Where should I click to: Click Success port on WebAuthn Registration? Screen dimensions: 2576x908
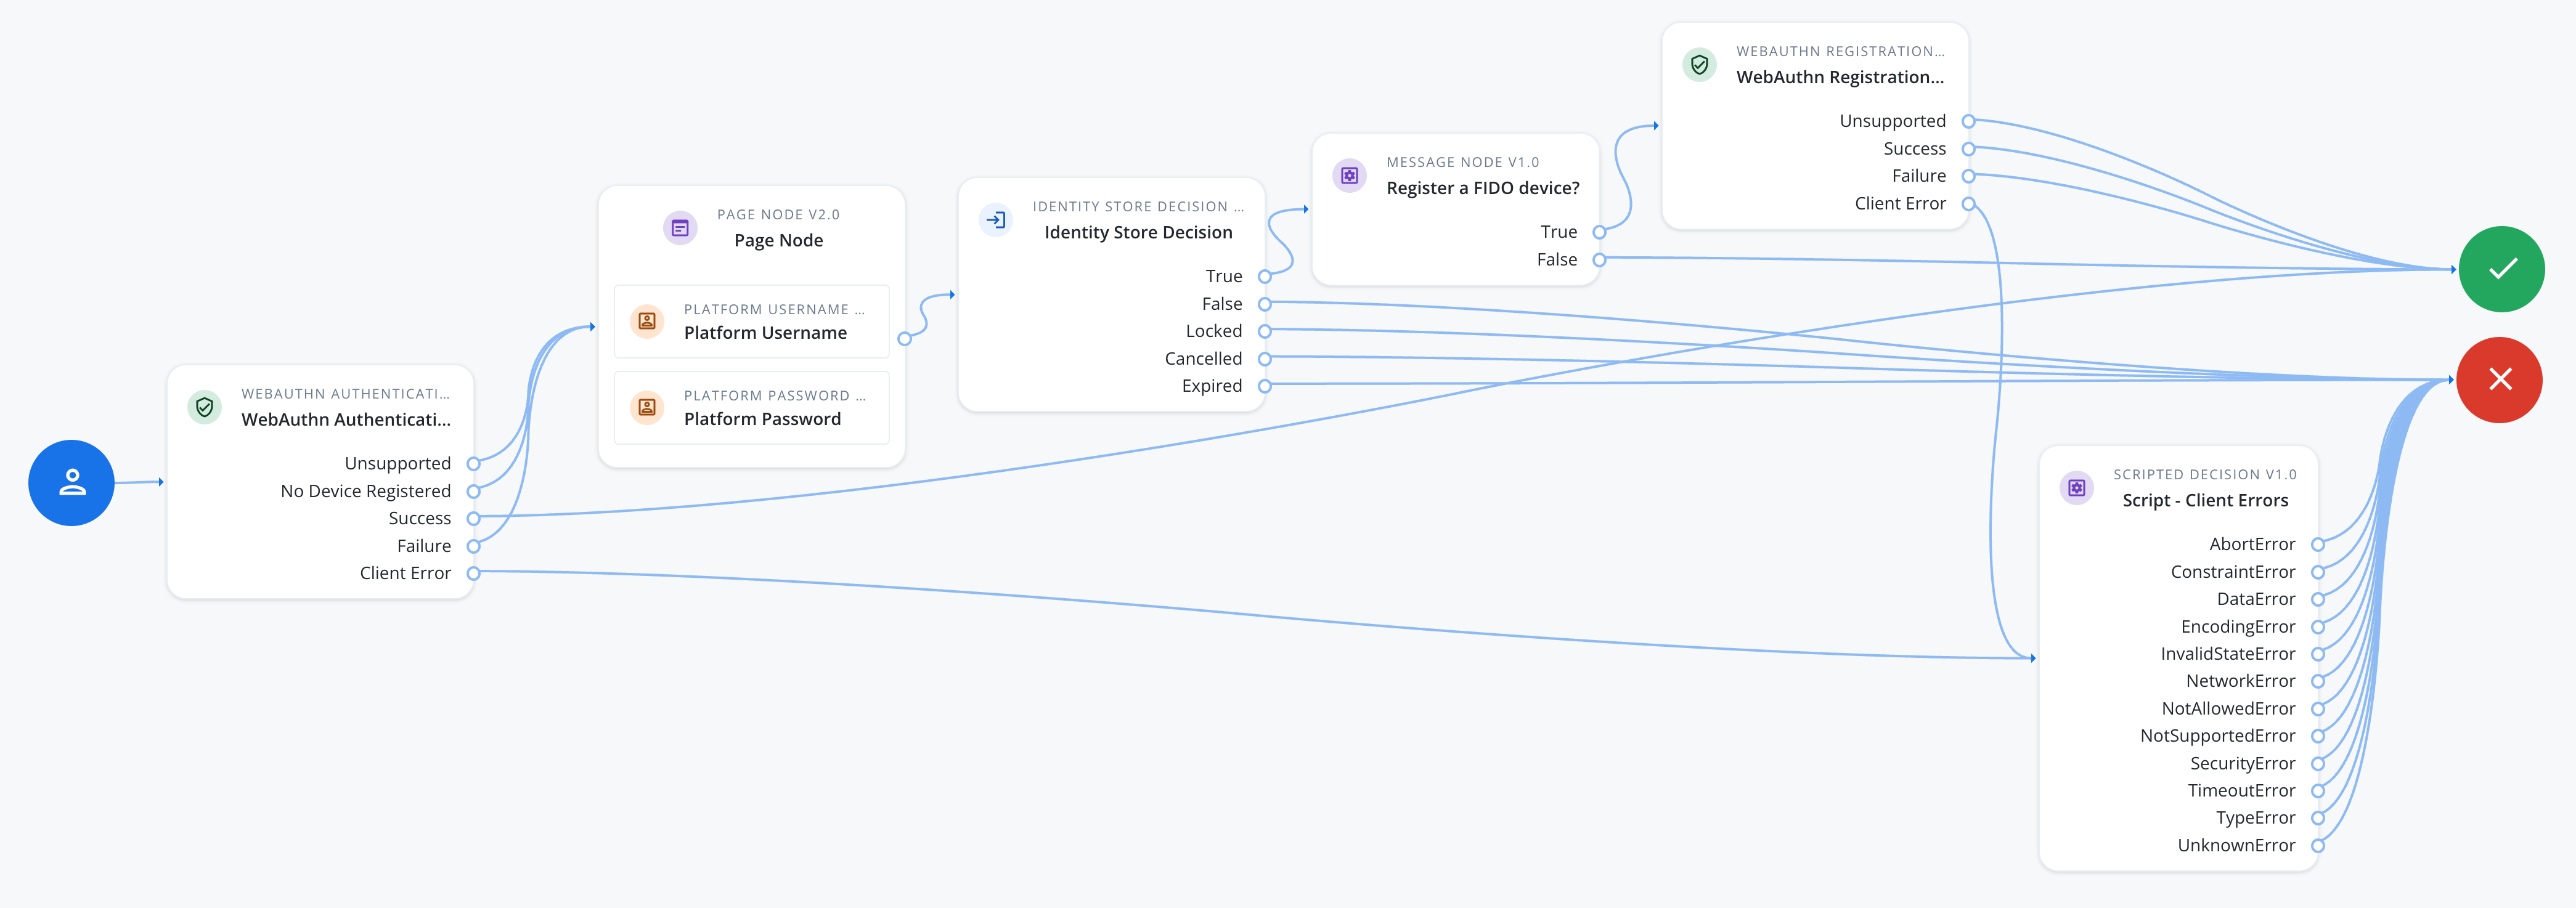(x=1968, y=149)
